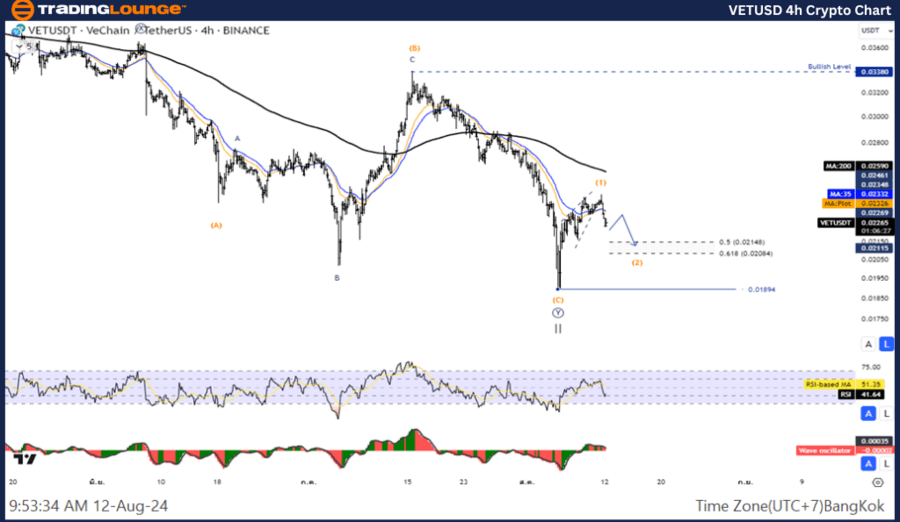Toggle auto scale A on Wave oscillator pane
This screenshot has width=900, height=522.
pos(868,463)
